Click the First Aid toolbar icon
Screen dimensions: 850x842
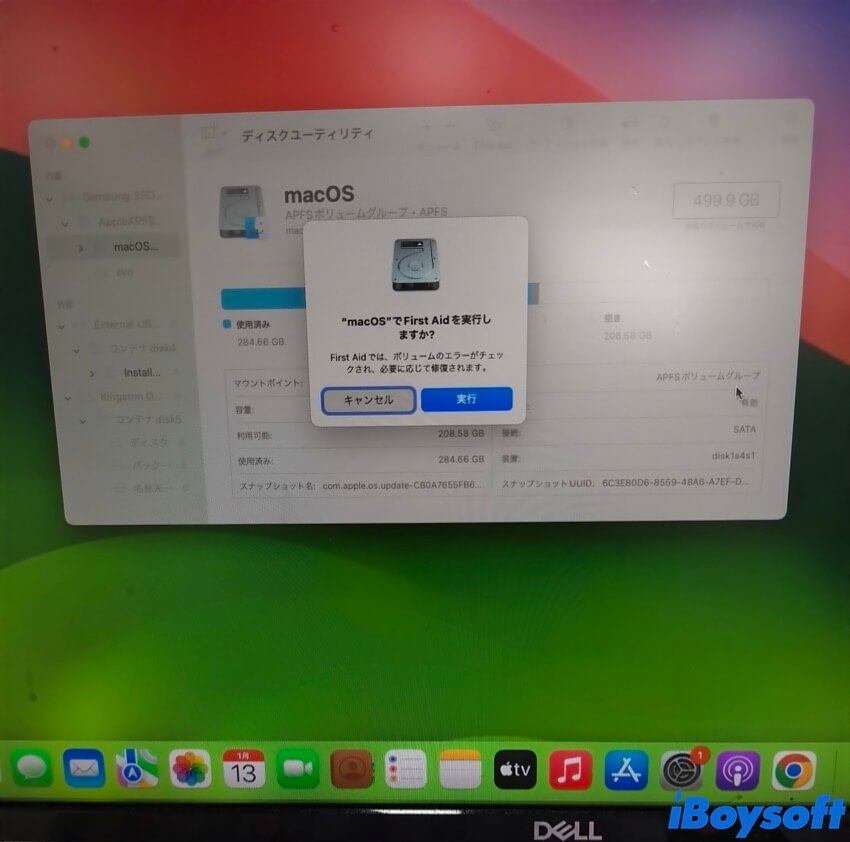pos(492,127)
